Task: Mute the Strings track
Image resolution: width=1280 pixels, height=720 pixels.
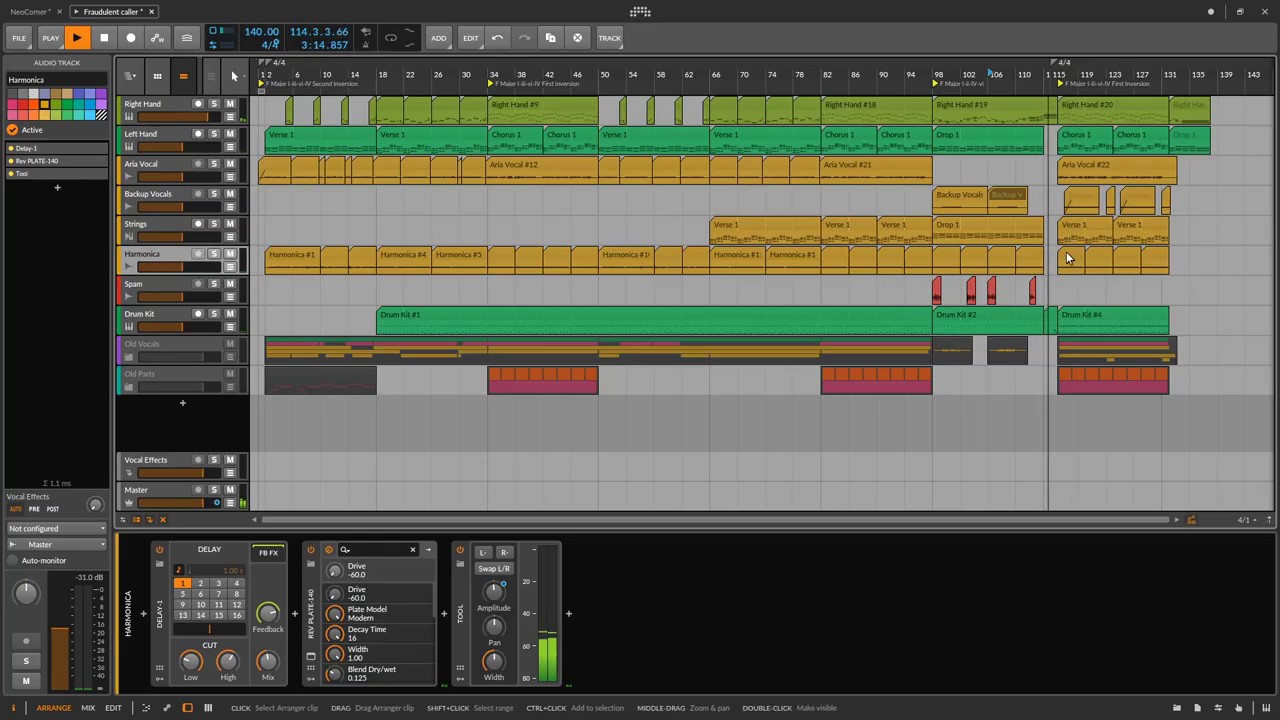Action: (230, 224)
